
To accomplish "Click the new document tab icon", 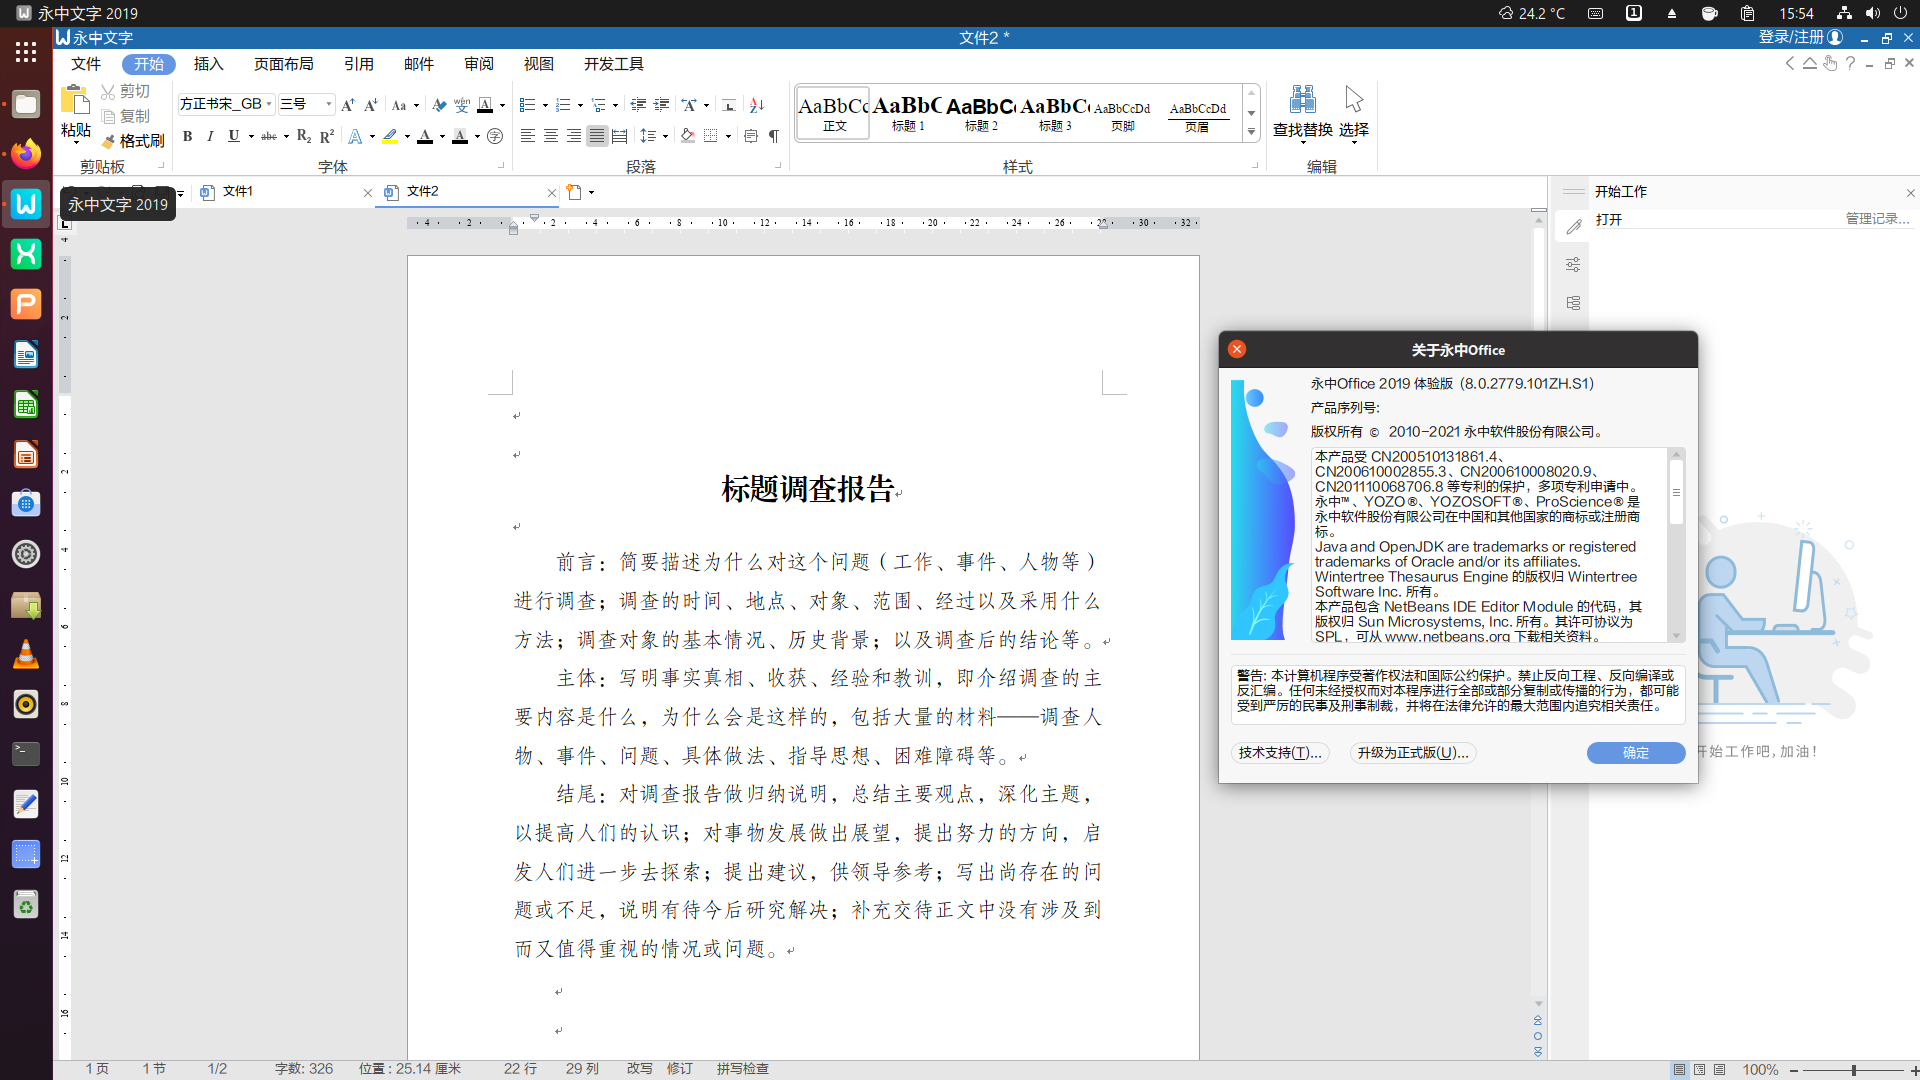I will pyautogui.click(x=573, y=192).
